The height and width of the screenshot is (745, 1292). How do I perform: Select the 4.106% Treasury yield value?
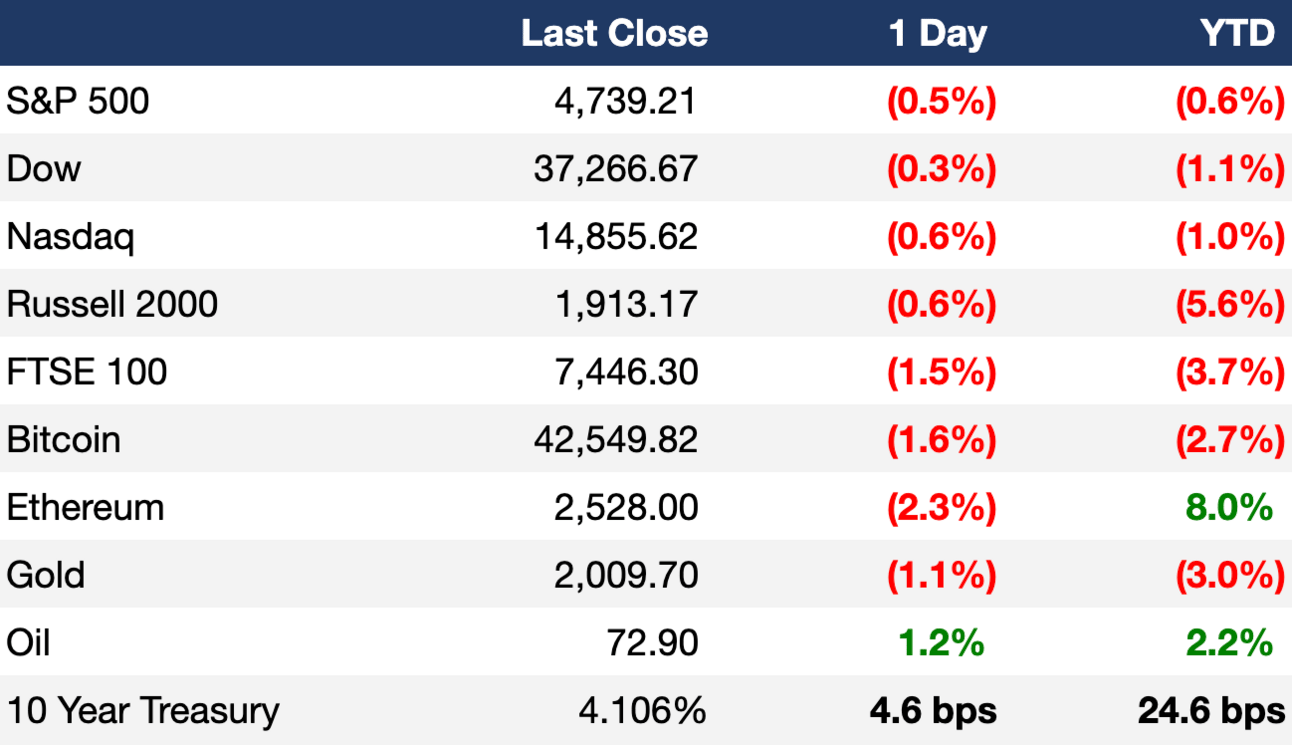click(642, 711)
